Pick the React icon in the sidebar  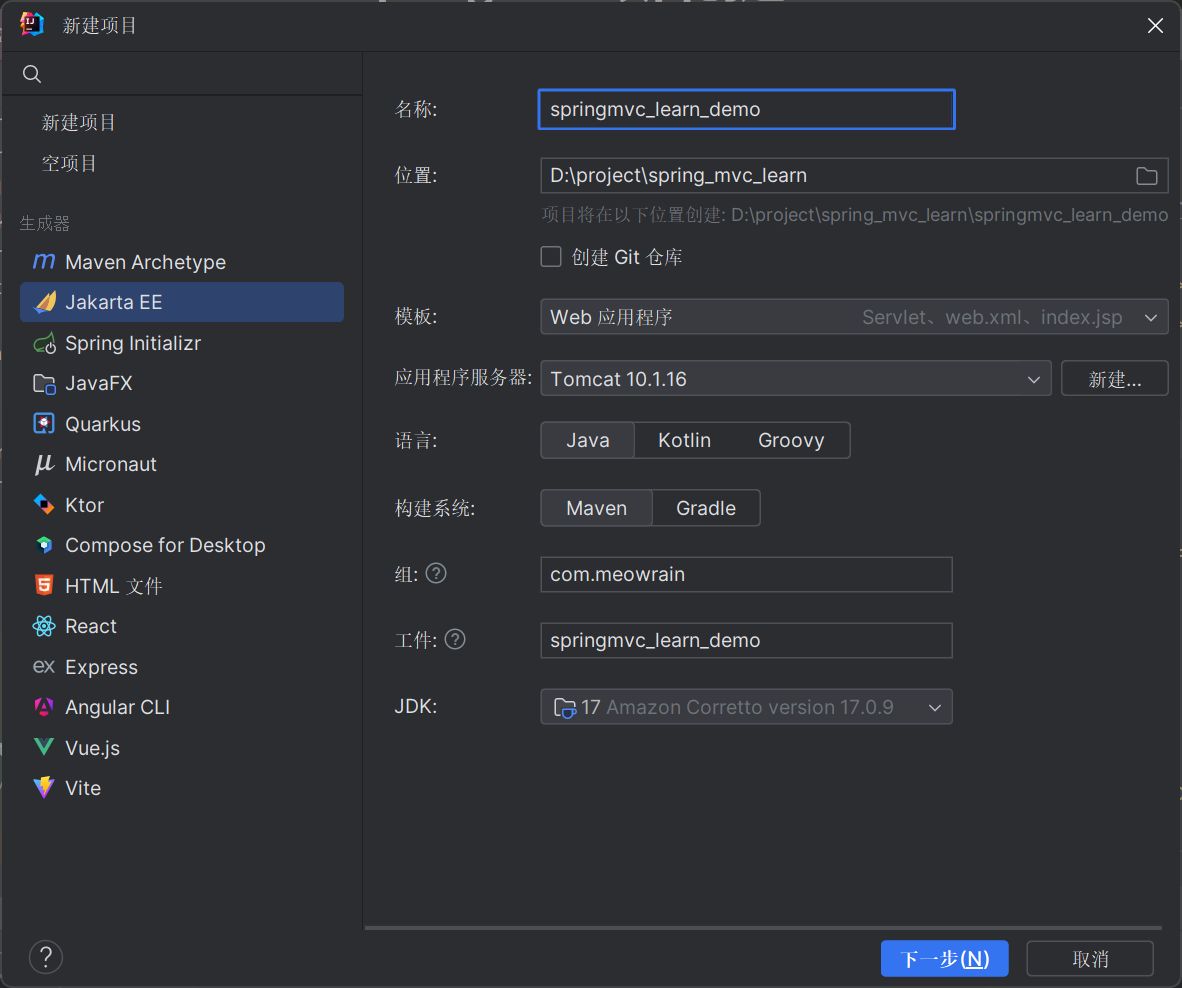coord(44,627)
